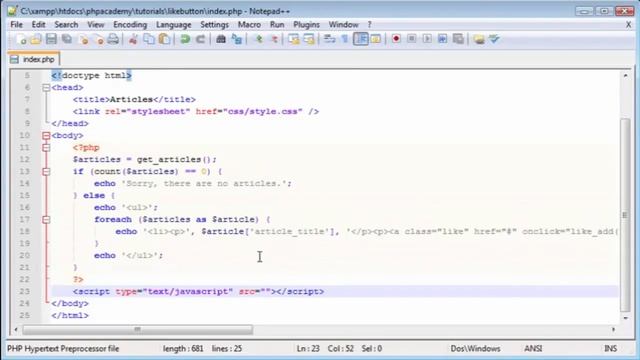The height and width of the screenshot is (360, 640).
Task: Toggle the show indent guide button
Action: point(361,39)
